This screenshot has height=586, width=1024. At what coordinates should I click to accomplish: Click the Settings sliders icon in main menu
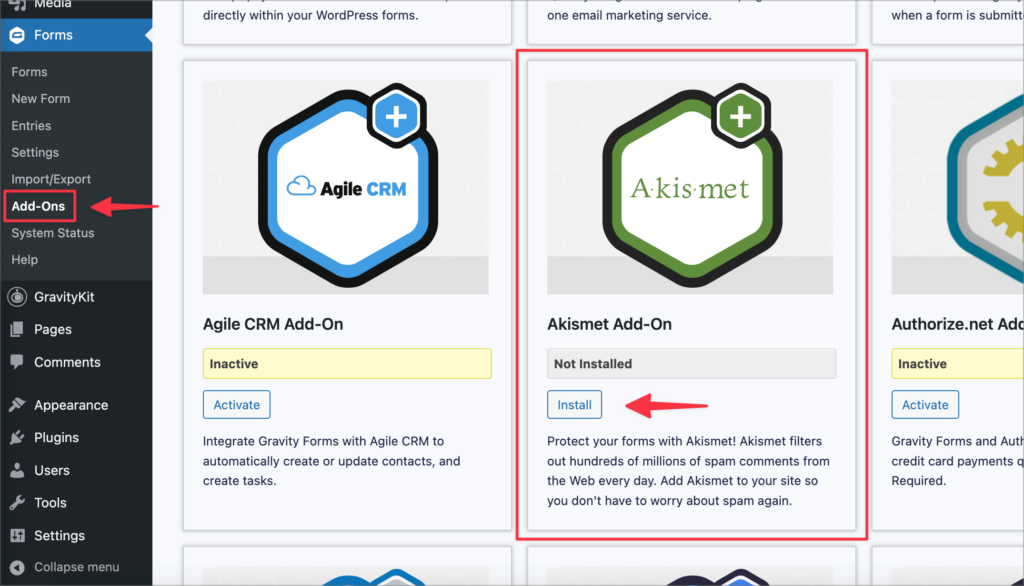coord(17,536)
